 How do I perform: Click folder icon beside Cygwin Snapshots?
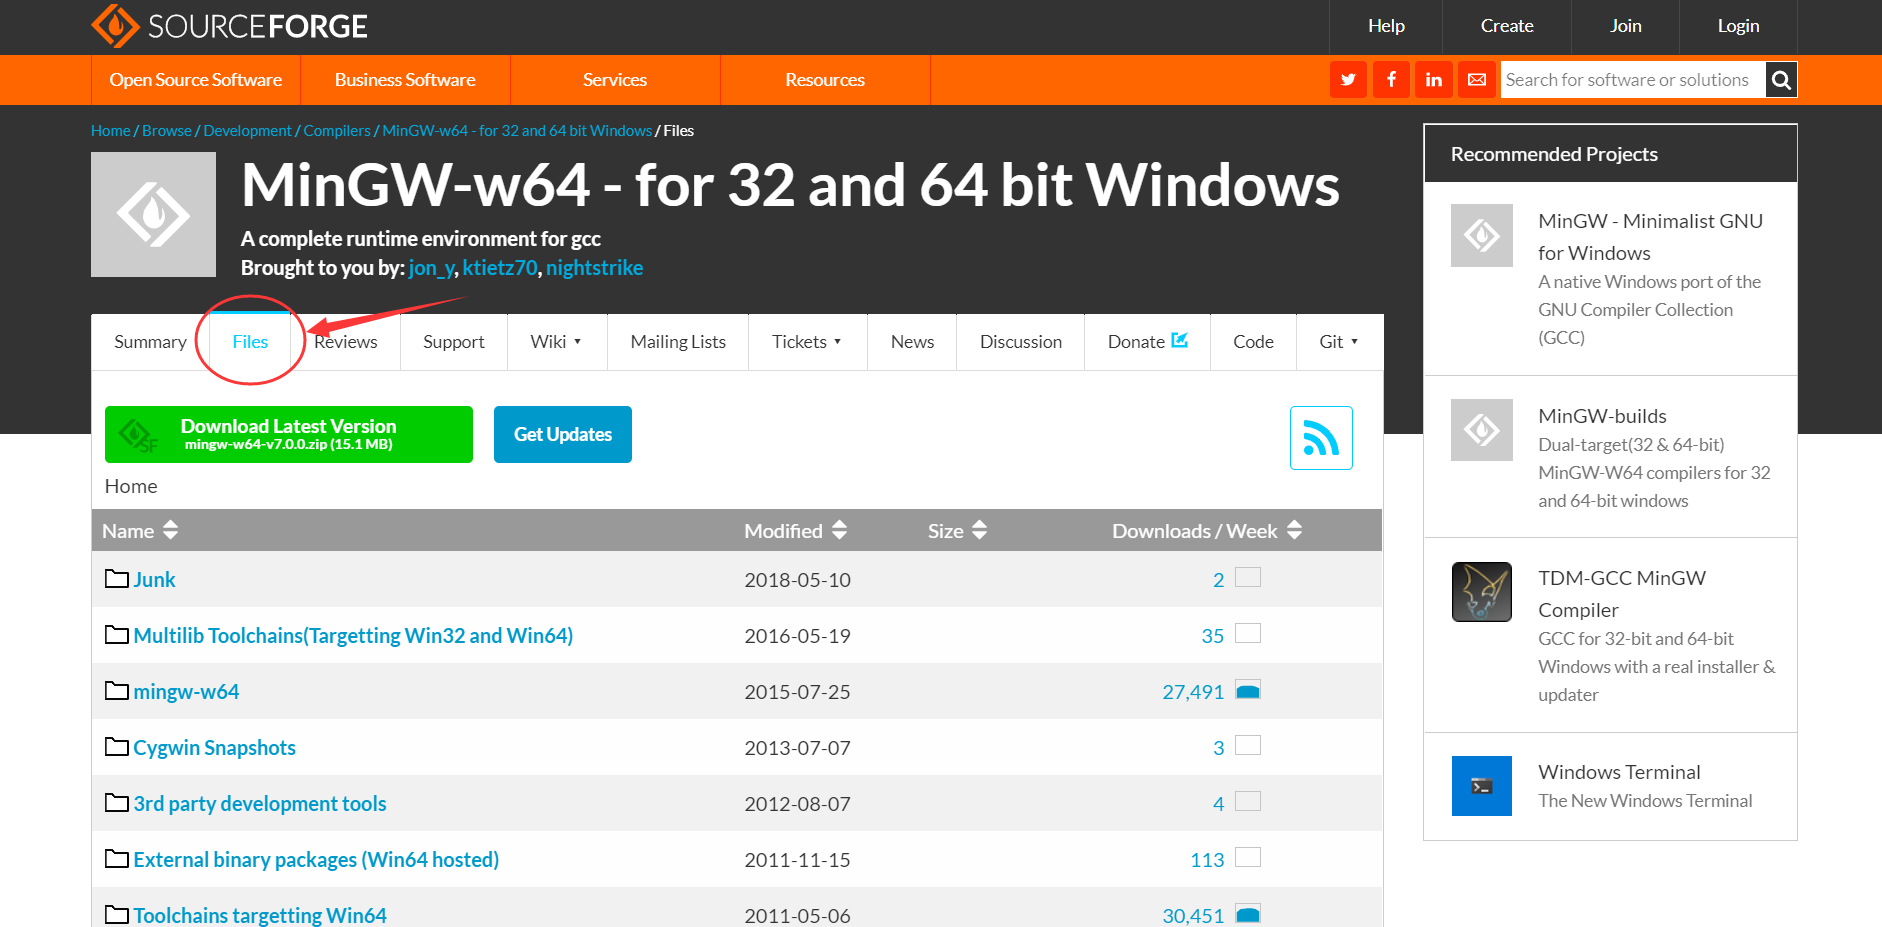pos(117,747)
